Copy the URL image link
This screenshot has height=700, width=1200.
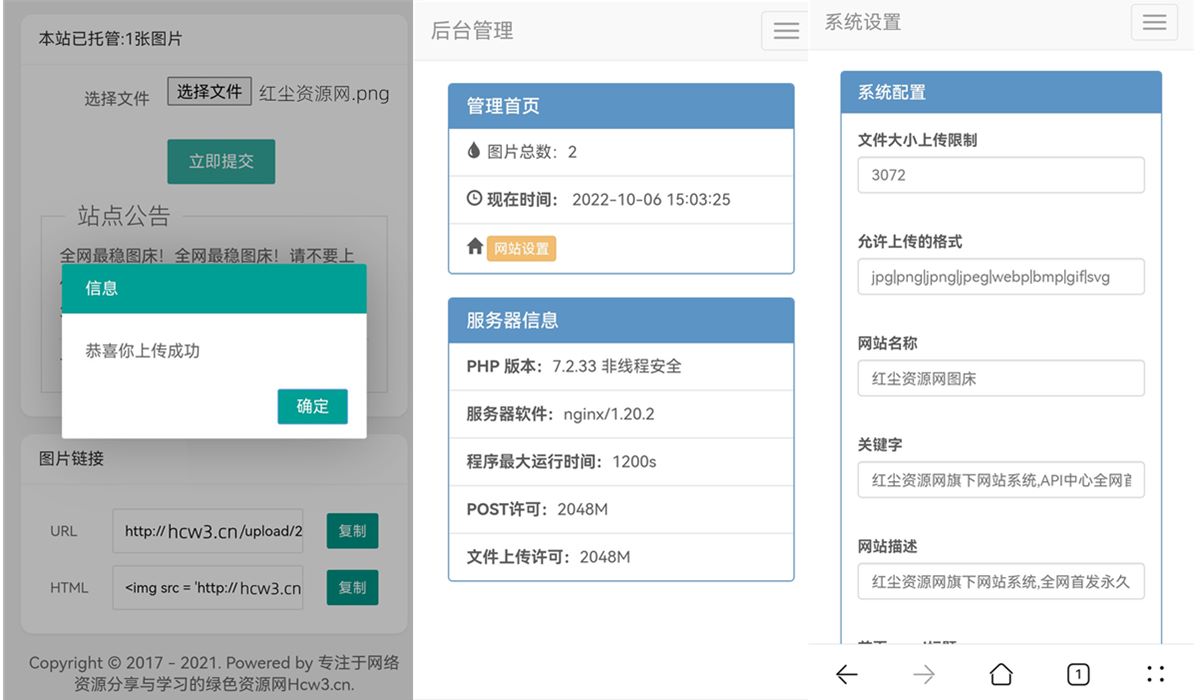[352, 532]
